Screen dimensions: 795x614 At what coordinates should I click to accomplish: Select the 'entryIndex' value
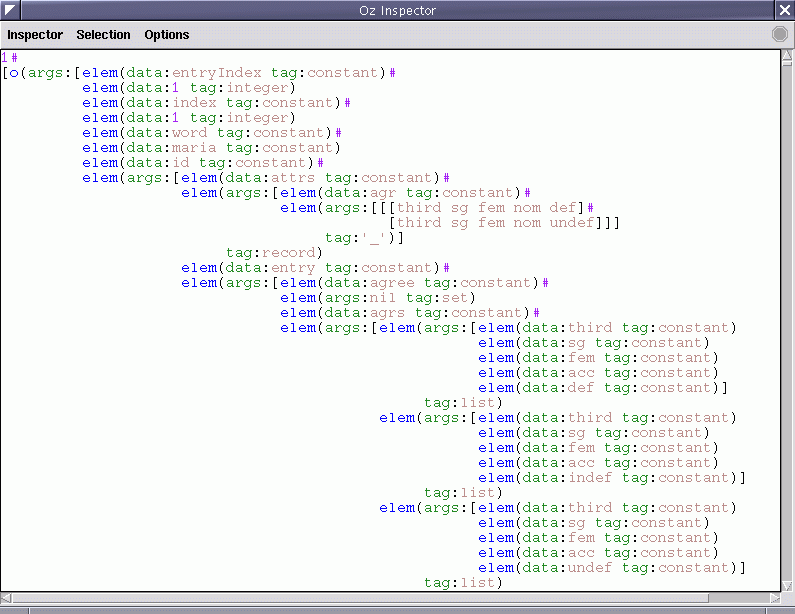[x=217, y=73]
